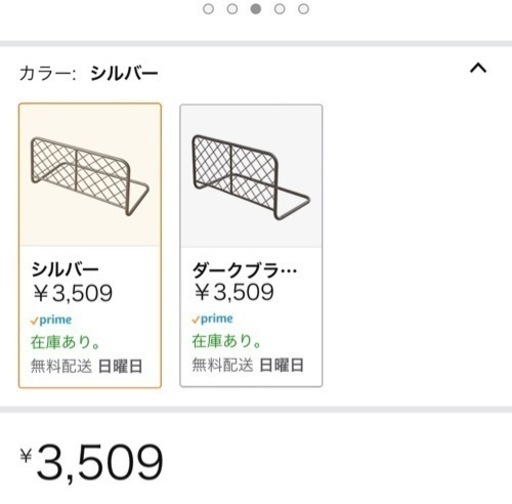
Task: Select the second carousel page dot
Action: (232, 9)
